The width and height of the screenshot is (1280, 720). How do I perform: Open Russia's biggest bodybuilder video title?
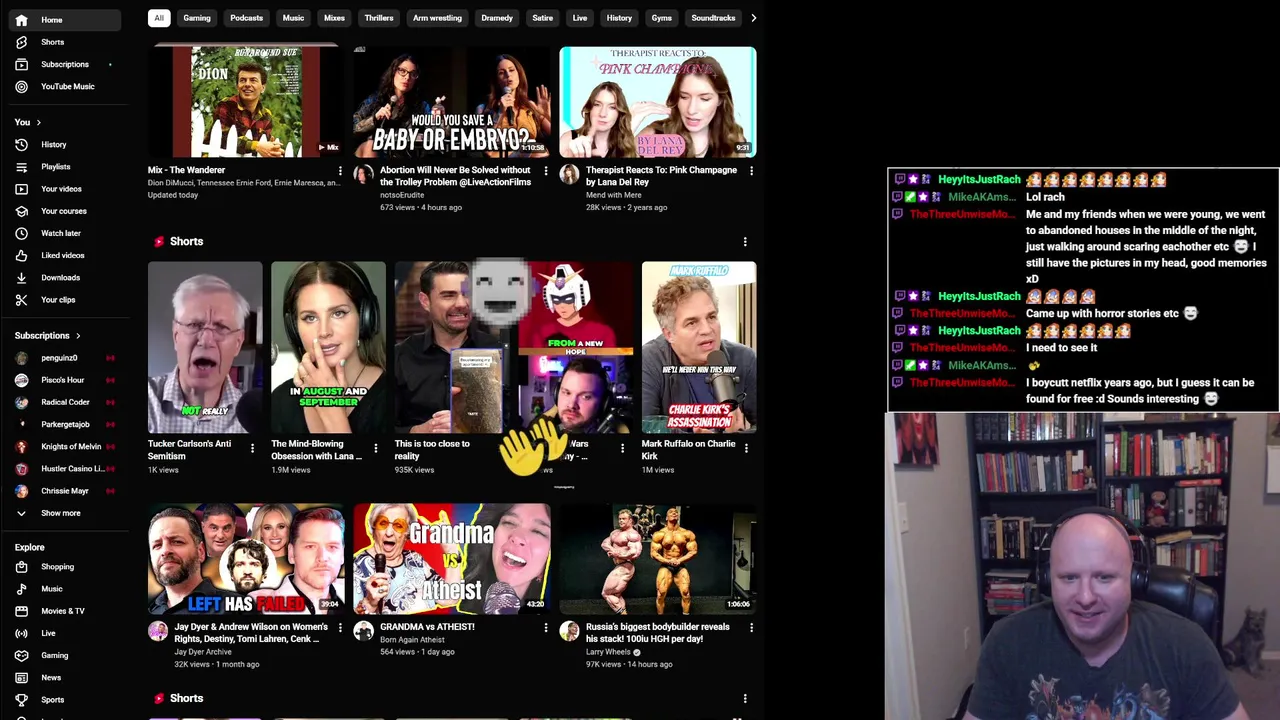pyautogui.click(x=657, y=633)
